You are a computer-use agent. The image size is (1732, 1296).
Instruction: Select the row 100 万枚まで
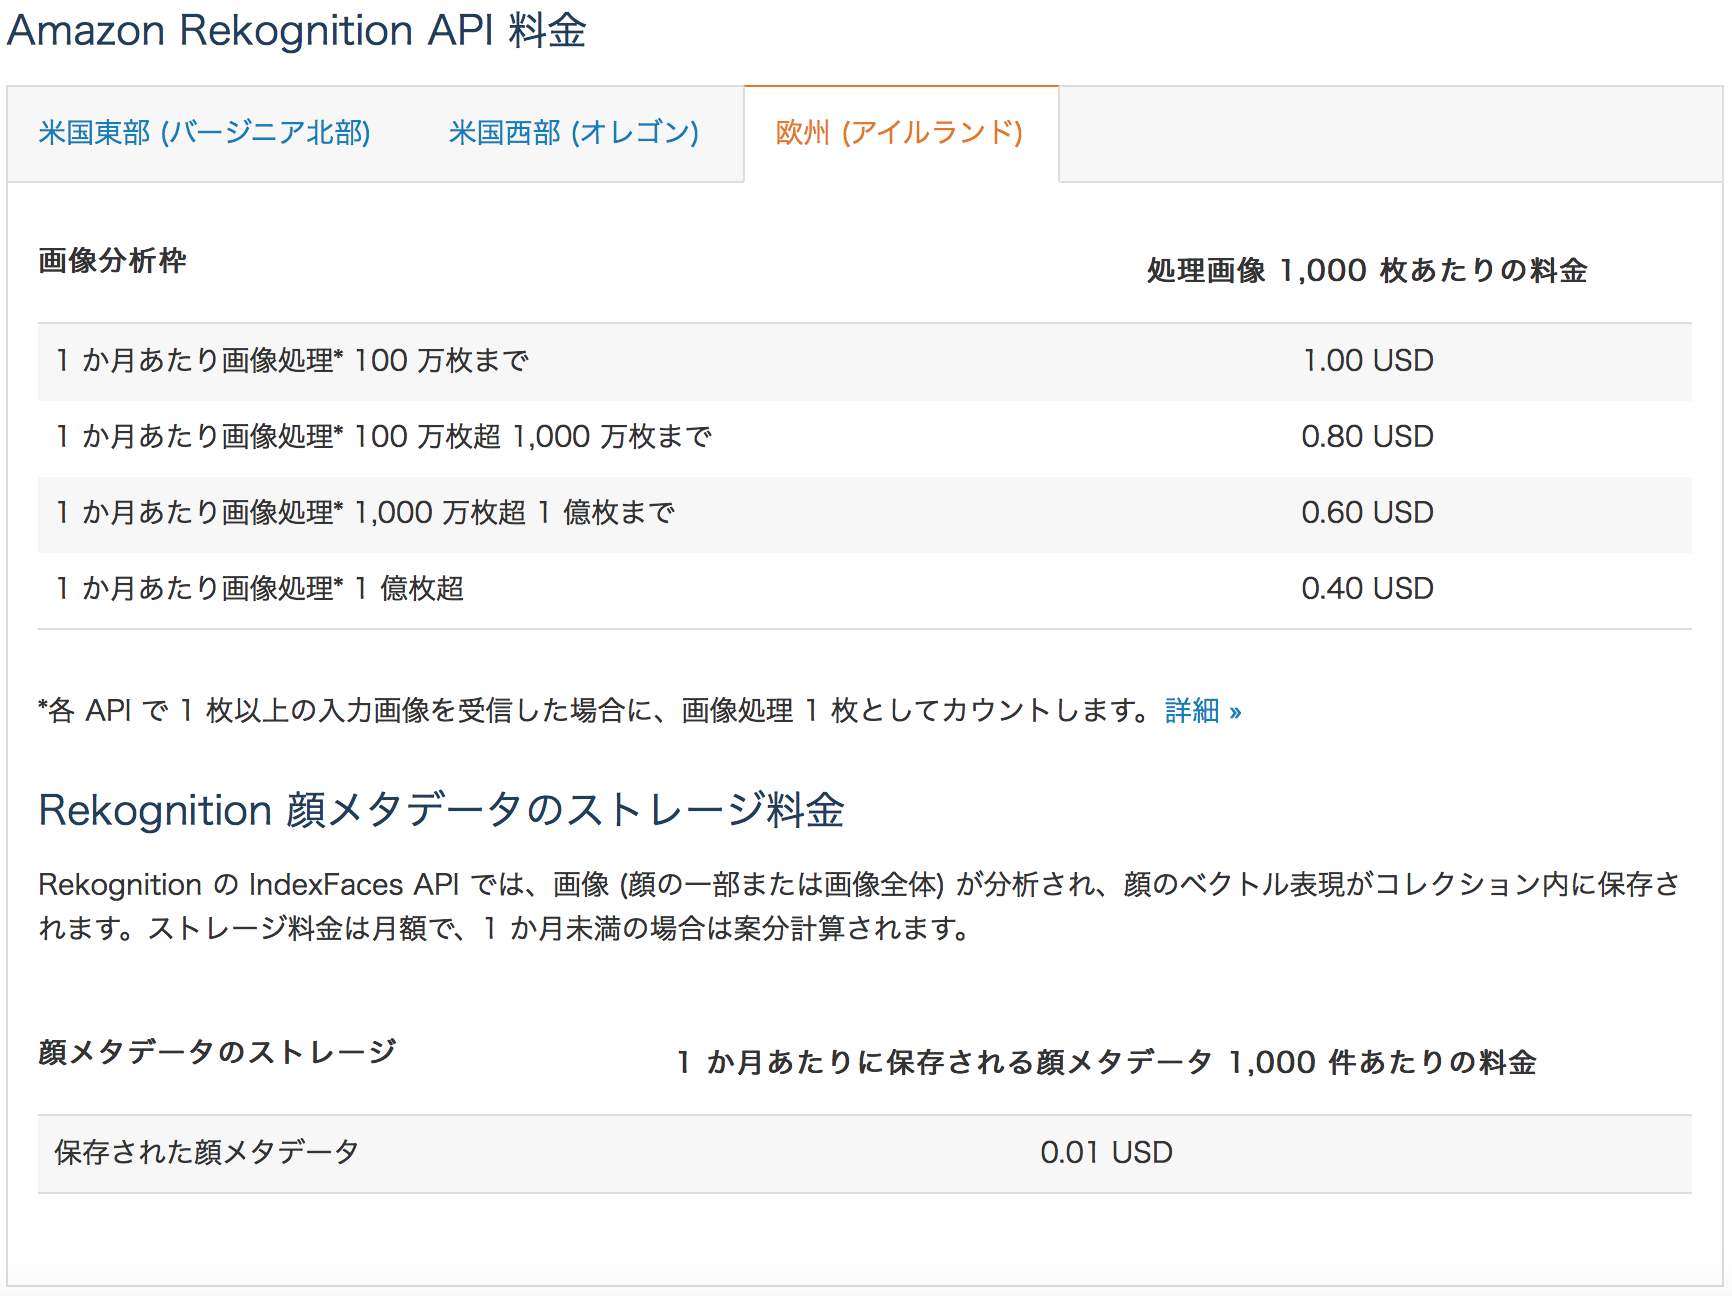pos(865,361)
